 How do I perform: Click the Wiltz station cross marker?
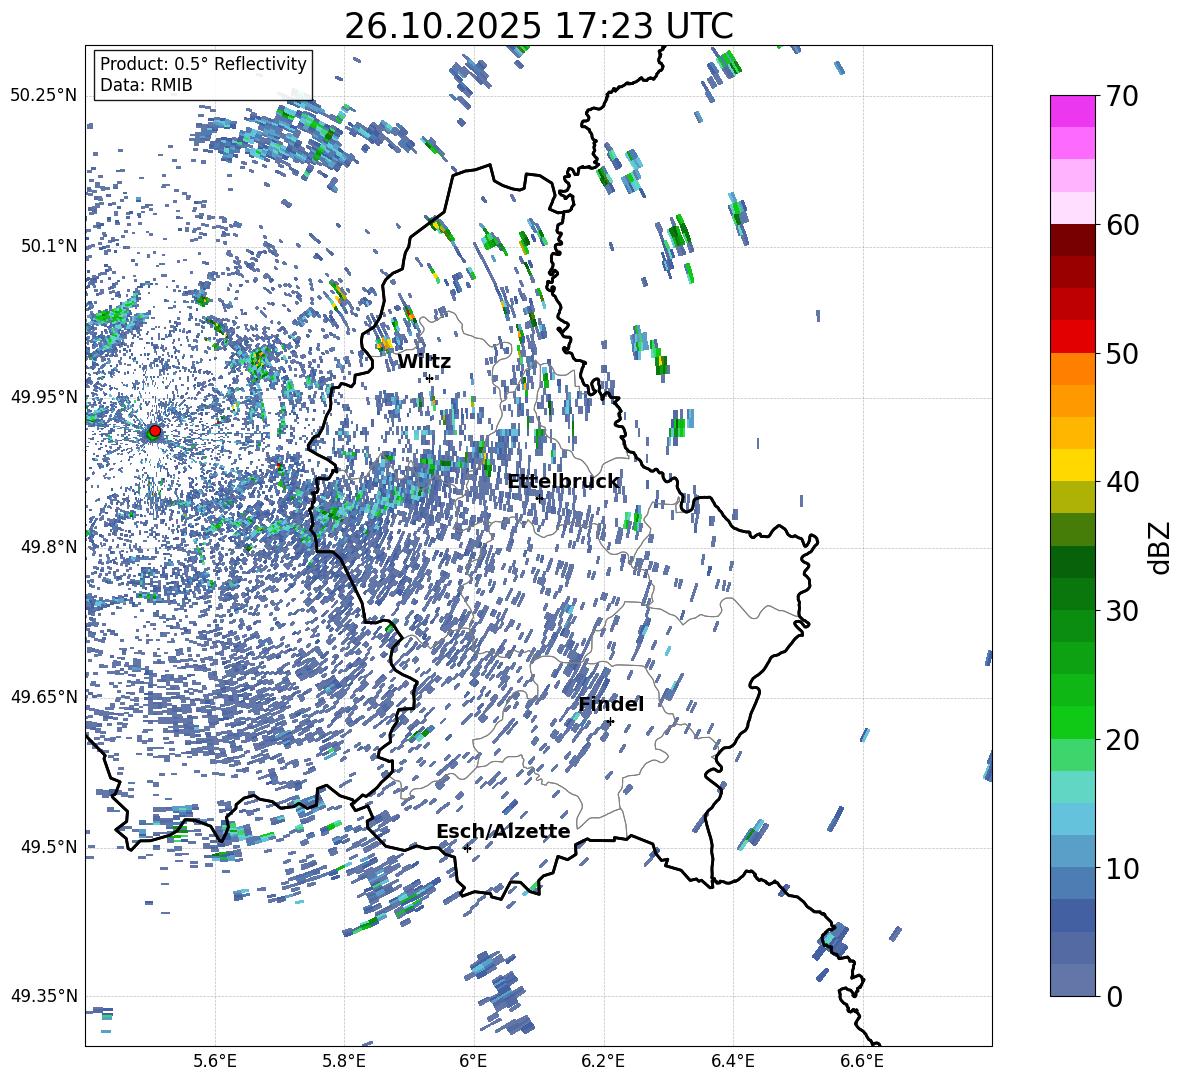(x=429, y=378)
